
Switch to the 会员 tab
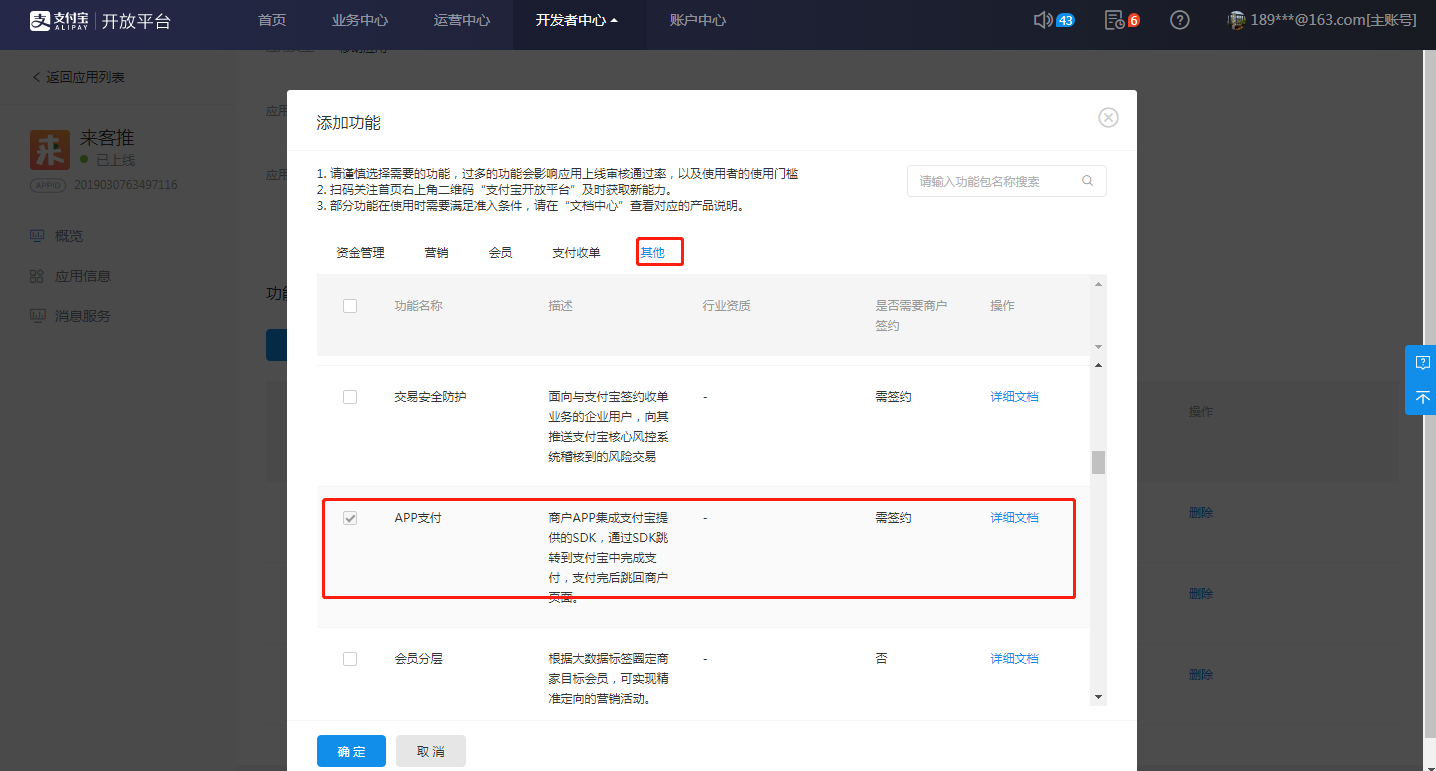click(501, 253)
